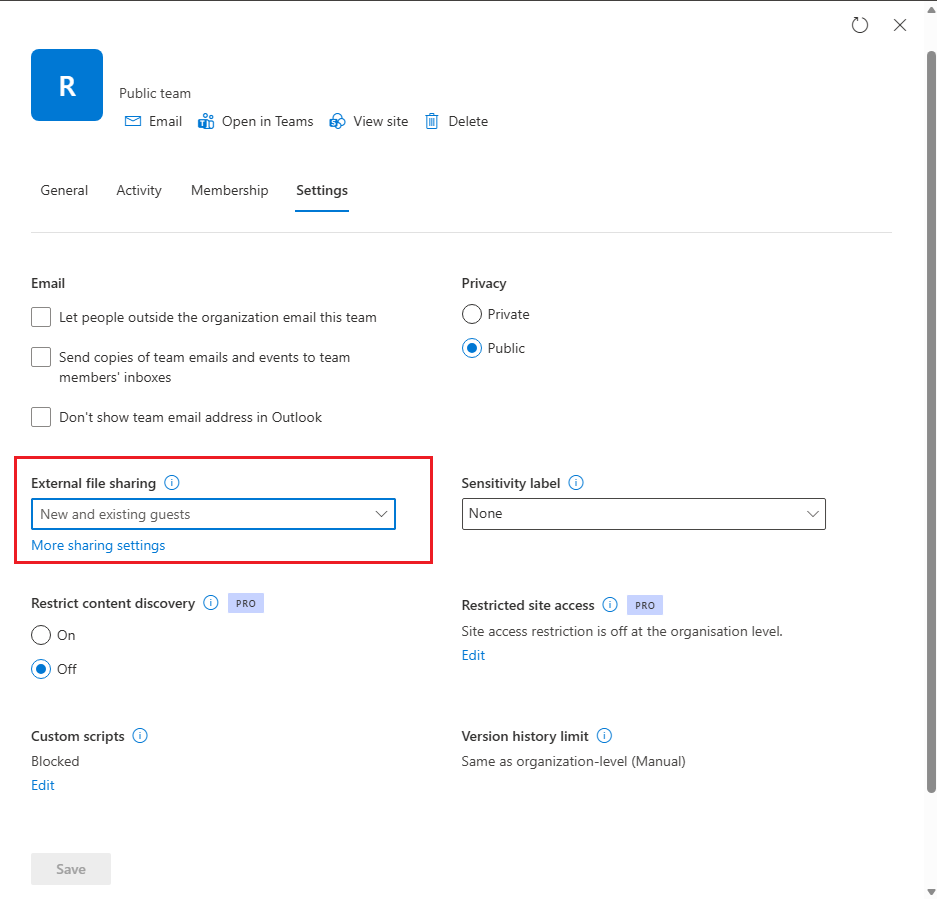Open the External file sharing dropdown
The image size is (937, 899).
point(213,514)
